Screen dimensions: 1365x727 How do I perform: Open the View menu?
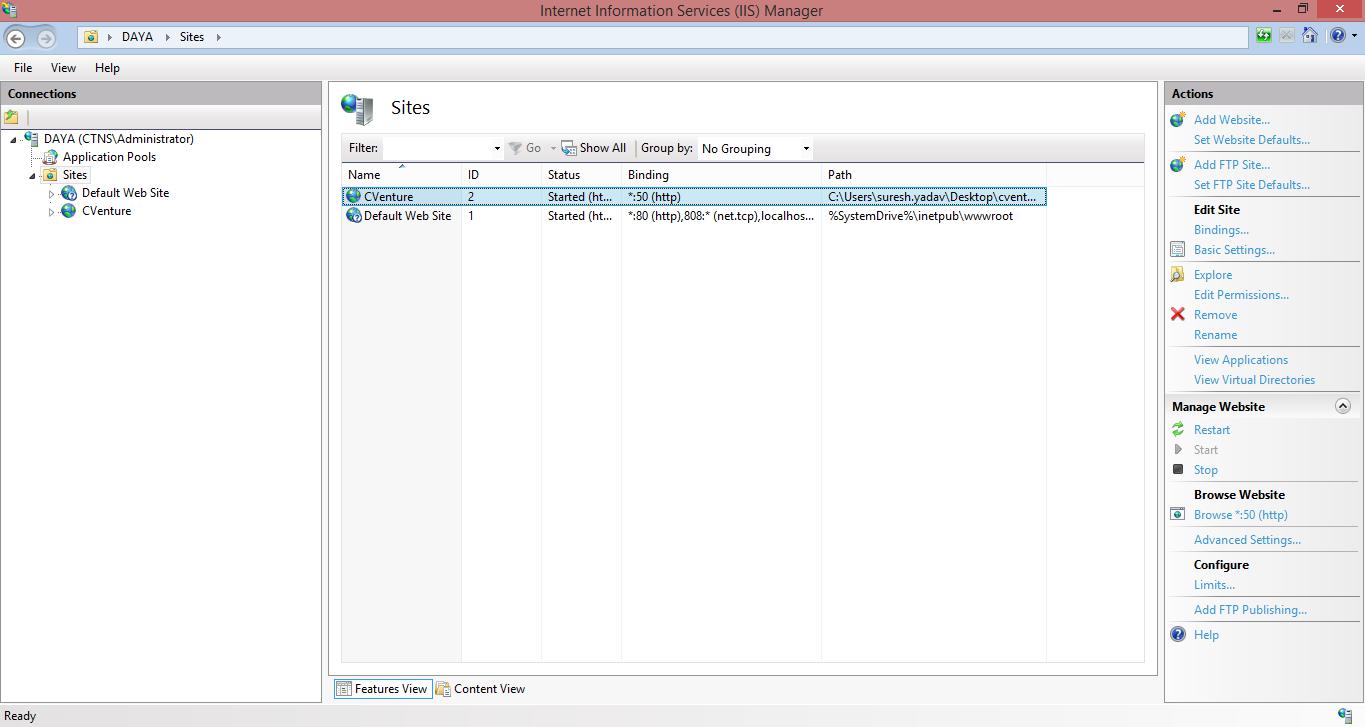(x=63, y=68)
